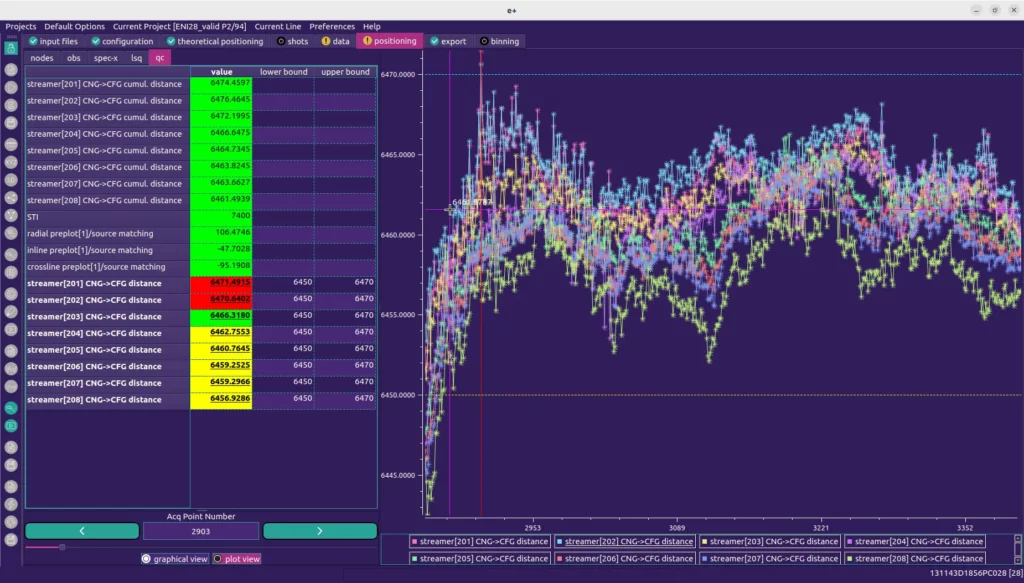Screen dimensions: 1024x583
Task: Open the binning tab
Action: click(x=500, y=41)
